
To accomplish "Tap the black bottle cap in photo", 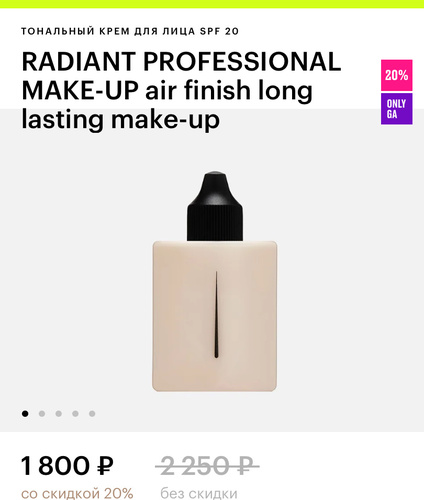I will click(x=215, y=206).
